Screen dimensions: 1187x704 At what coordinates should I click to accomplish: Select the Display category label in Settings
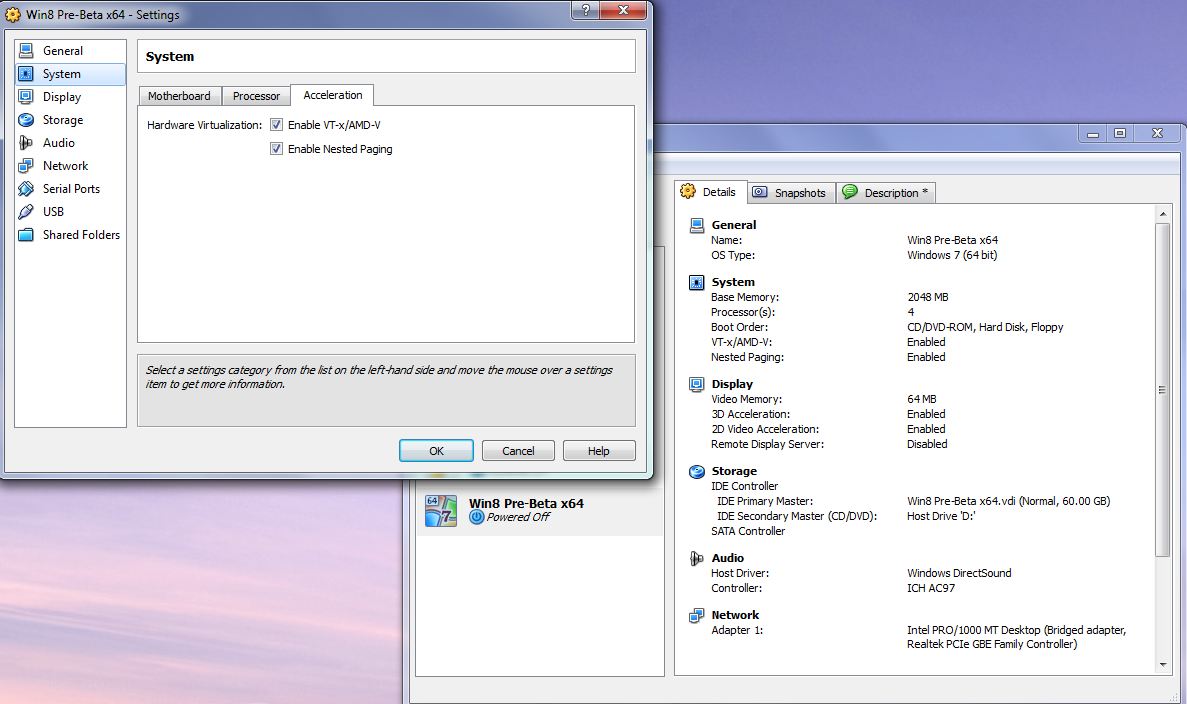[62, 97]
